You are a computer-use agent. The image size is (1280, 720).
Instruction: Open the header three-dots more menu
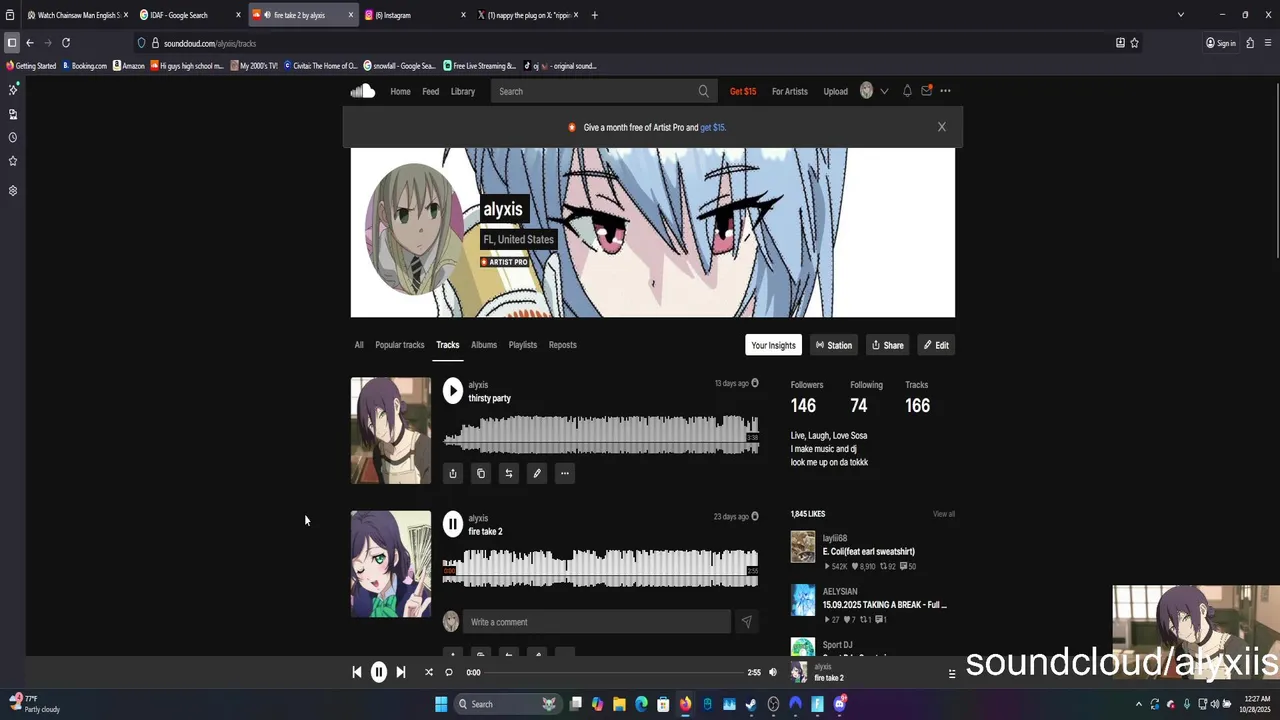[945, 91]
